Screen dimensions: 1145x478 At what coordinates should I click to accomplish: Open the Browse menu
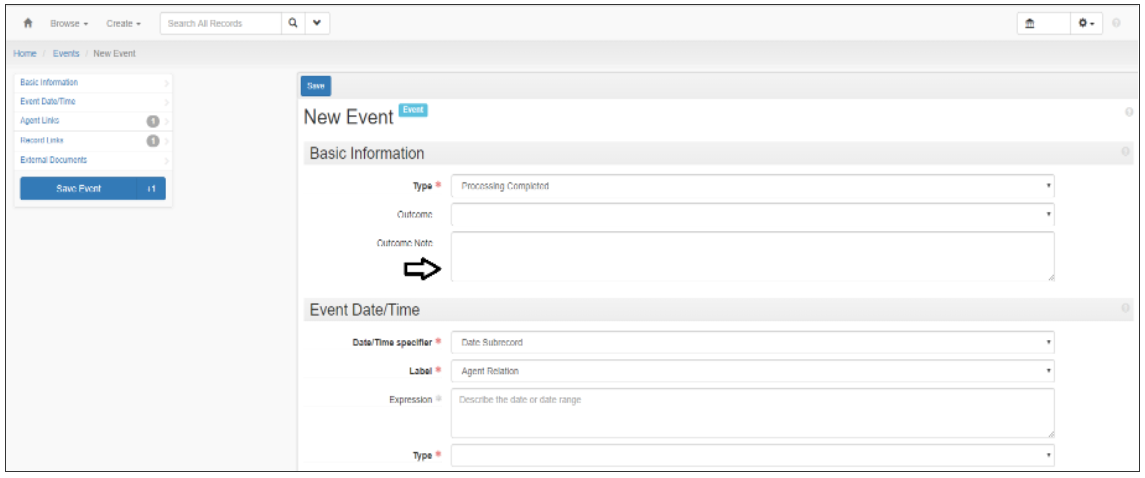69,23
